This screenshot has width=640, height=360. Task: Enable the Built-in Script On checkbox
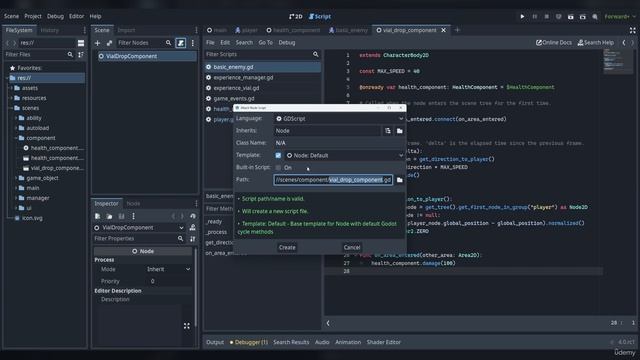pos(278,168)
